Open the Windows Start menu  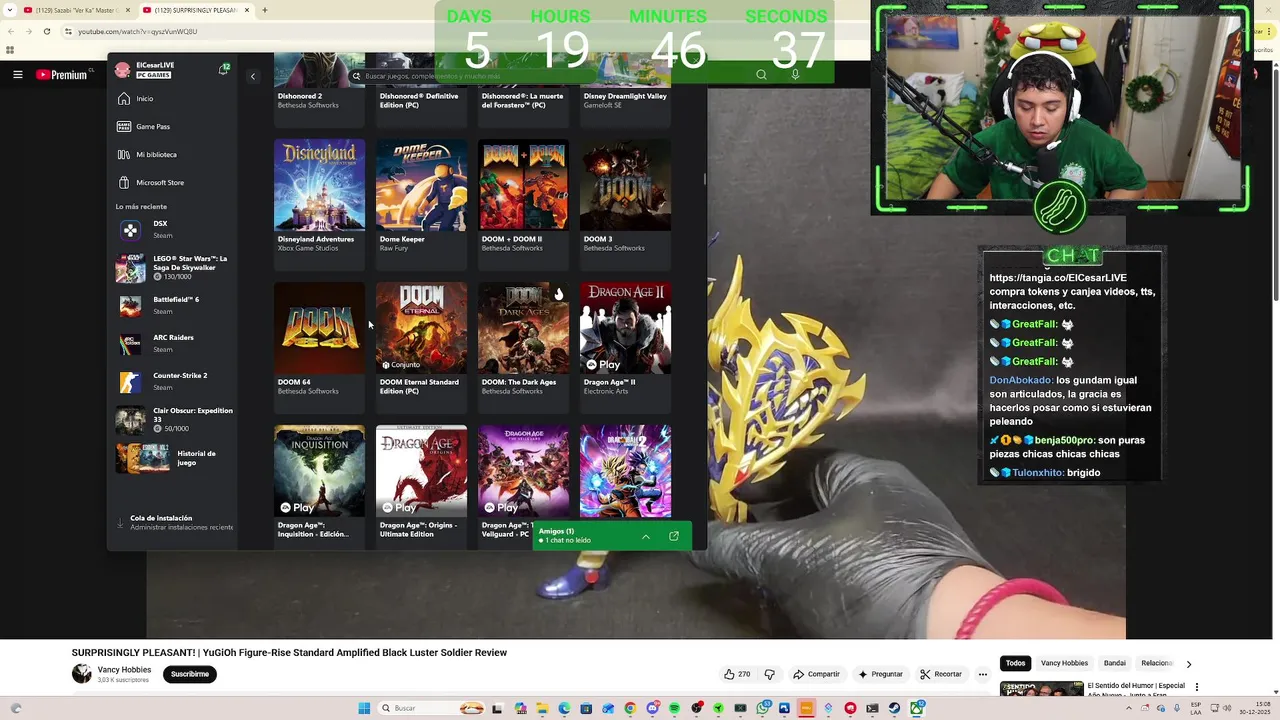pos(364,708)
